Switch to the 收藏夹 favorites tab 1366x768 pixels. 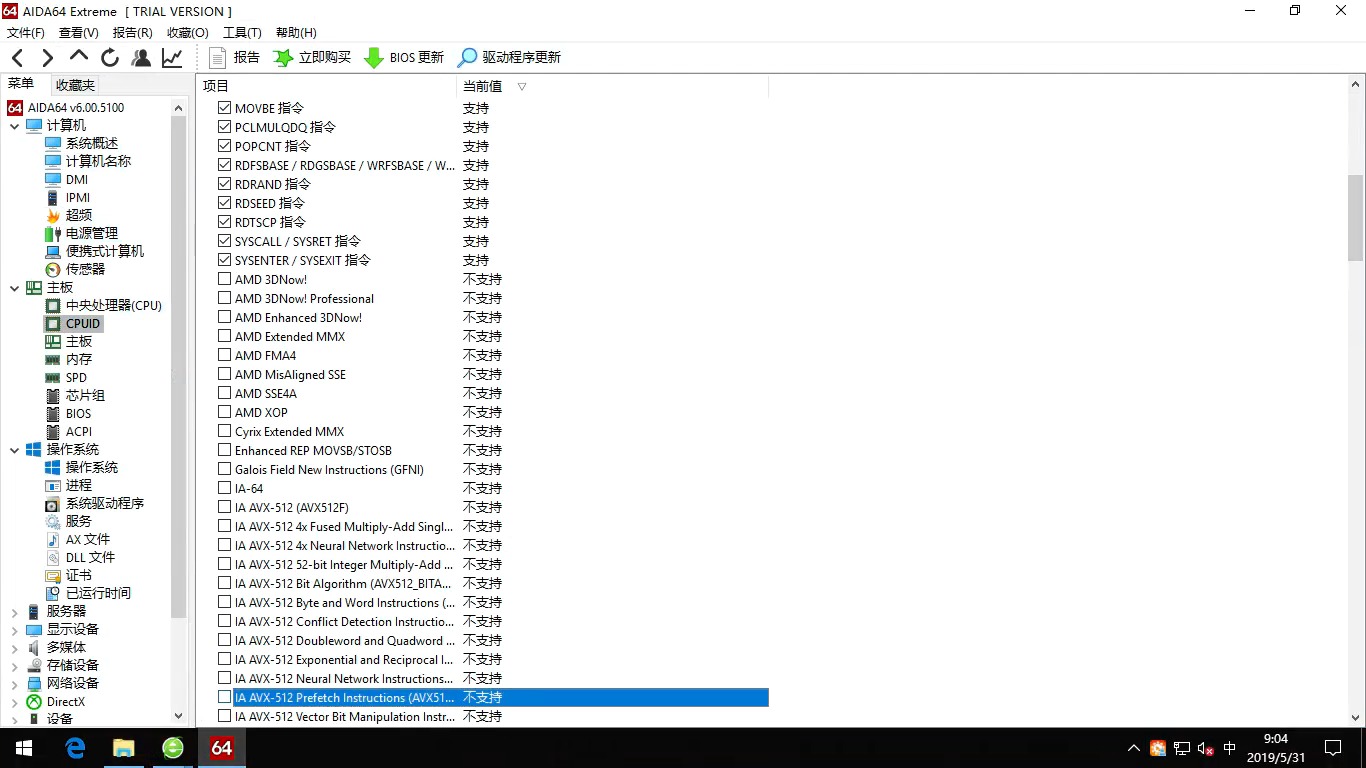point(75,86)
